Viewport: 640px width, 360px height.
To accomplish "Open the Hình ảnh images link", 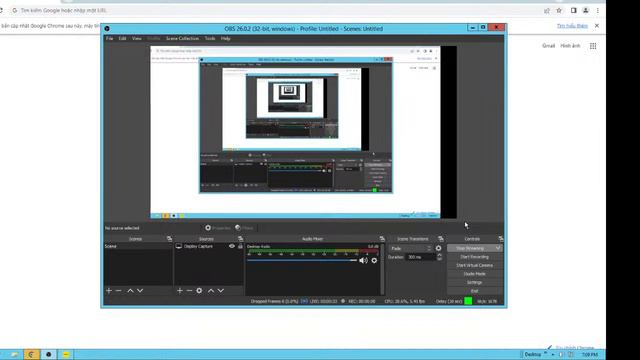I will 570,46.
